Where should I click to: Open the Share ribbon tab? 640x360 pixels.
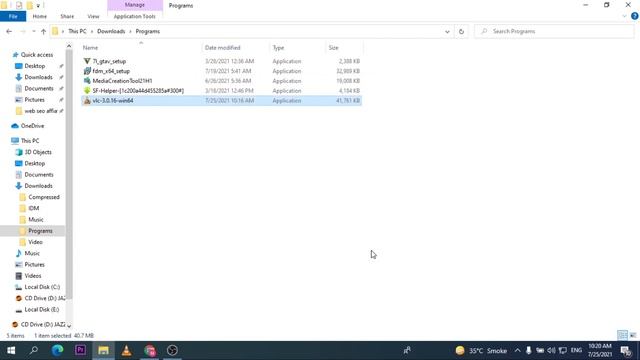coord(67,16)
